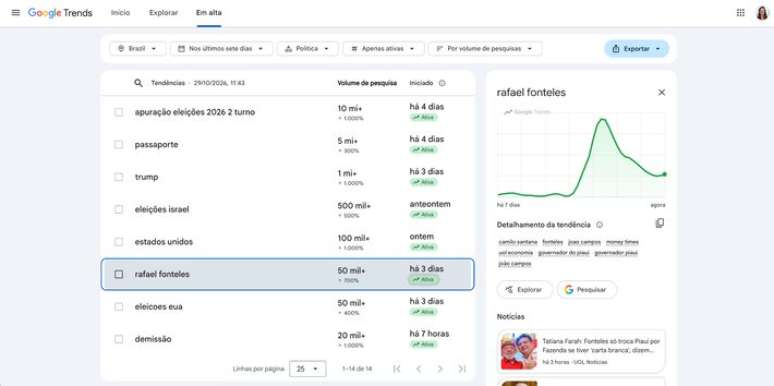Screen dimensions: 774x386
Task: Go to the last page of results
Action: click(462, 369)
